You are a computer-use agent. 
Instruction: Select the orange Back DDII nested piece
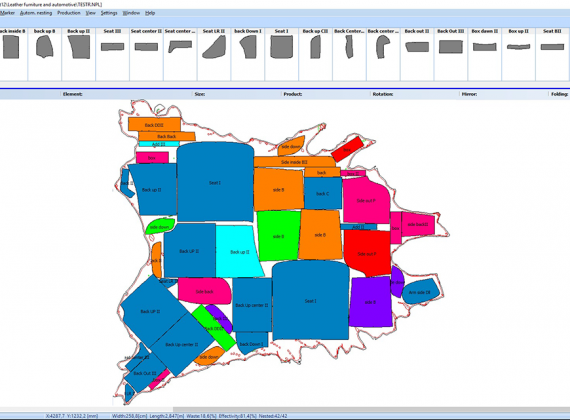154,124
